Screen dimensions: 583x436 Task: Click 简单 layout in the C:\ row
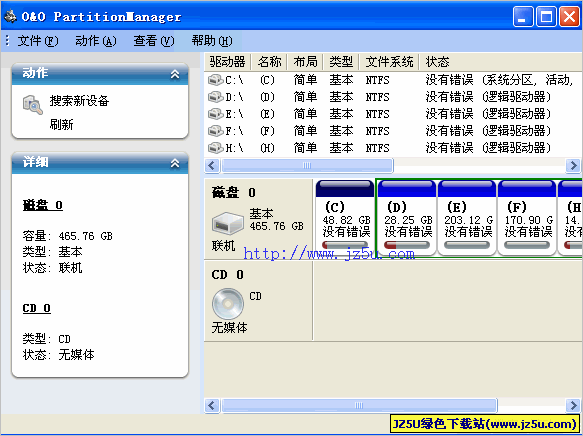tap(305, 80)
